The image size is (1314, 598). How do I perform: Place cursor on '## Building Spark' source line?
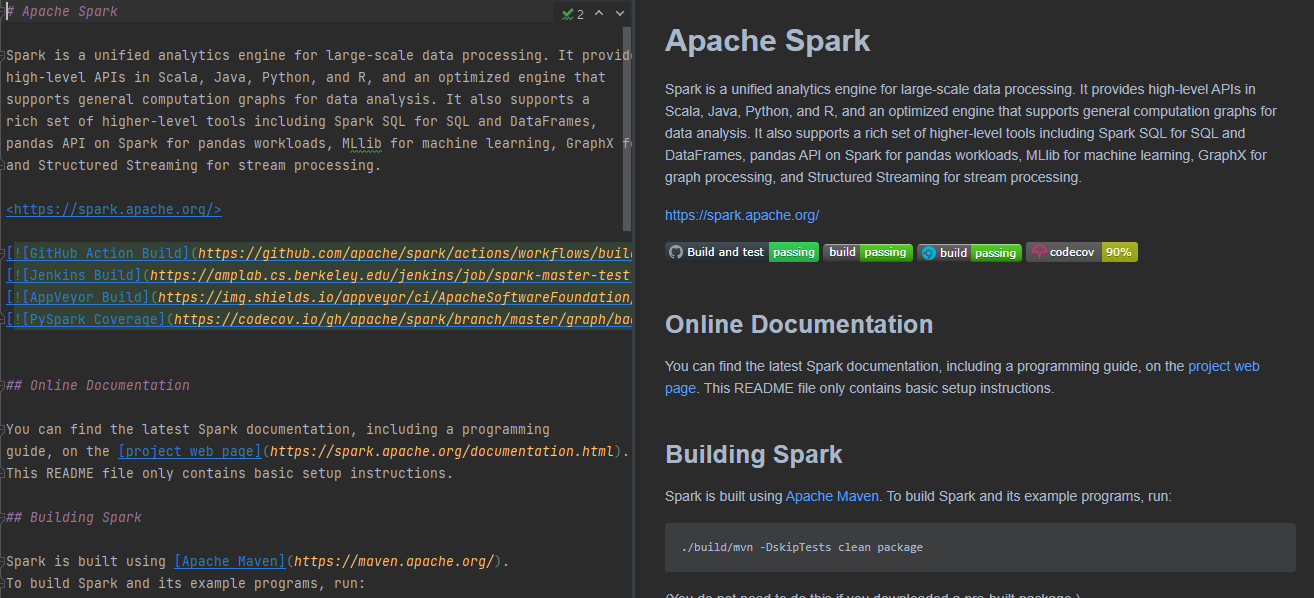(x=74, y=518)
